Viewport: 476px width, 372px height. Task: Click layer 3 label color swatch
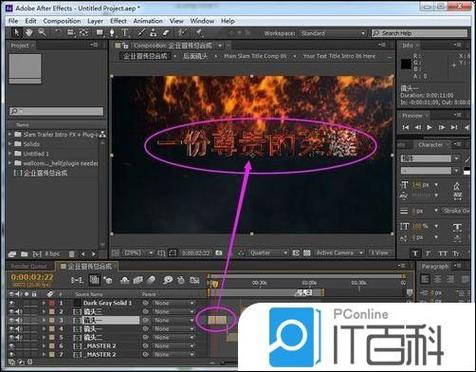52,320
